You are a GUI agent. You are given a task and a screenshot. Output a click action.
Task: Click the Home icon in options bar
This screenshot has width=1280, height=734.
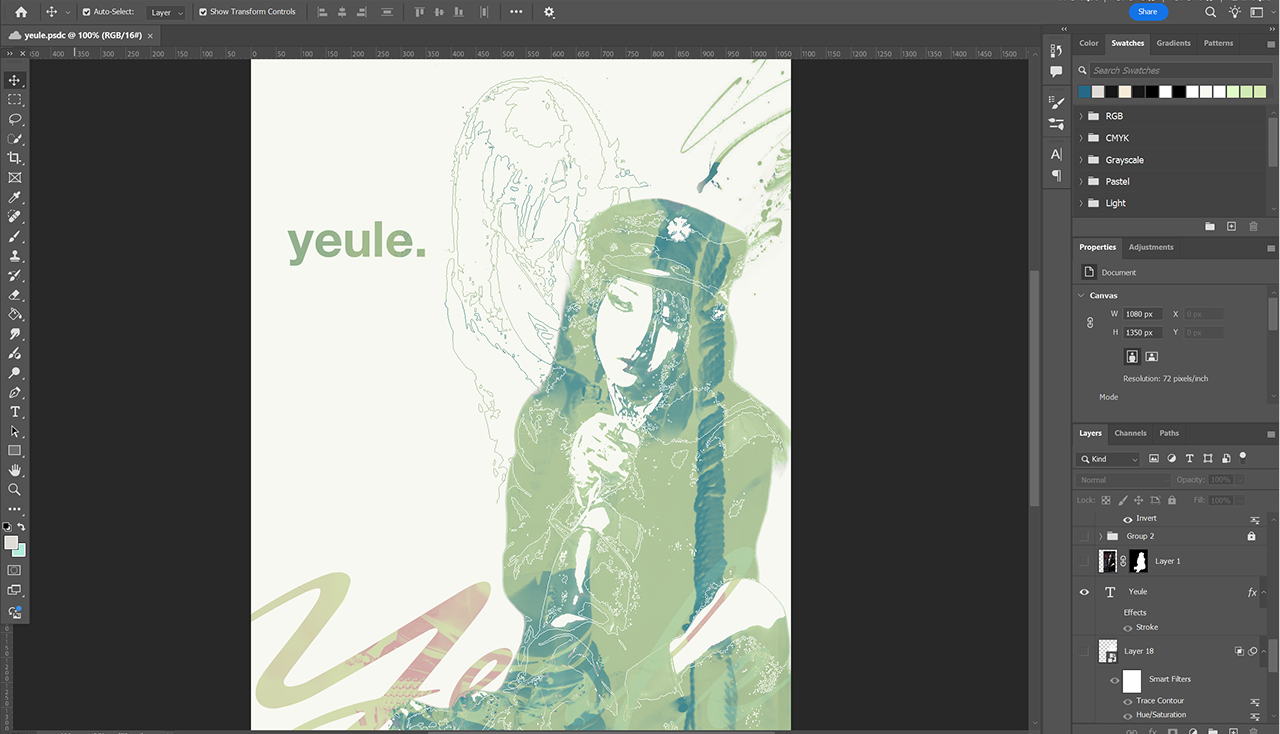click(x=21, y=12)
